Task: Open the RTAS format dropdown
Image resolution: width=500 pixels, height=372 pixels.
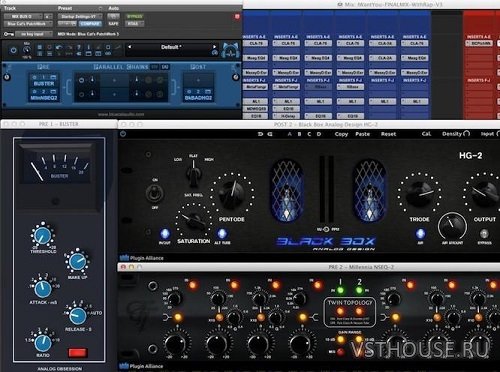Action: [135, 24]
